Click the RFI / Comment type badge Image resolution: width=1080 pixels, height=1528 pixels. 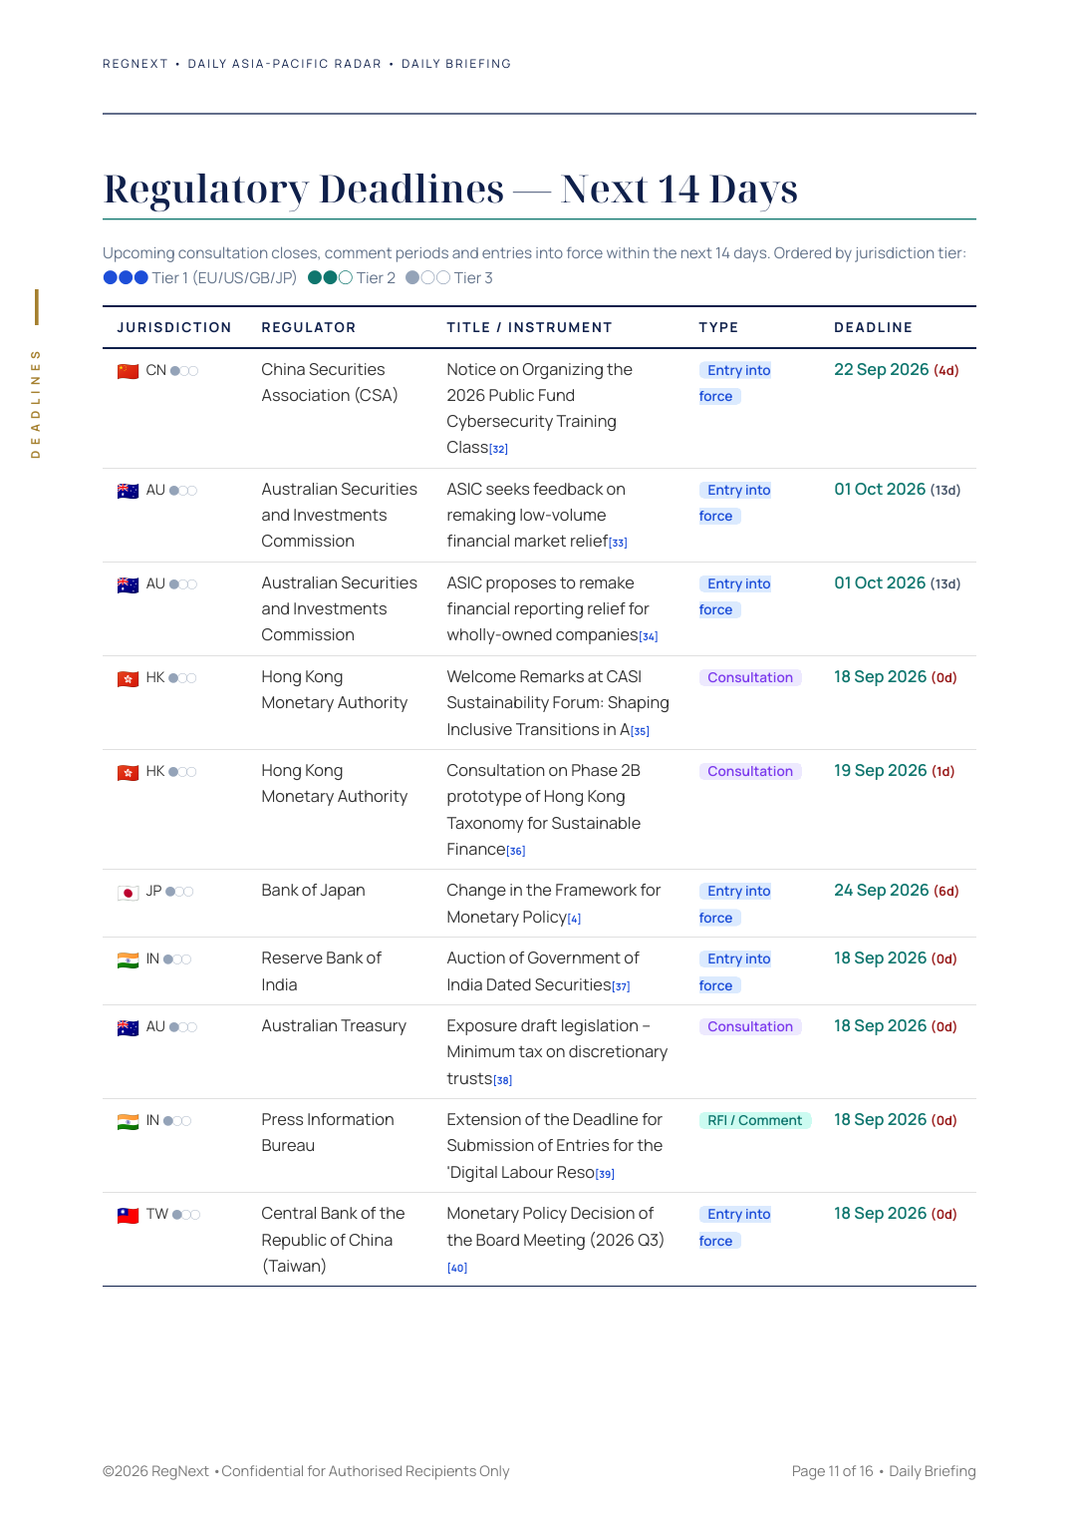click(755, 1121)
